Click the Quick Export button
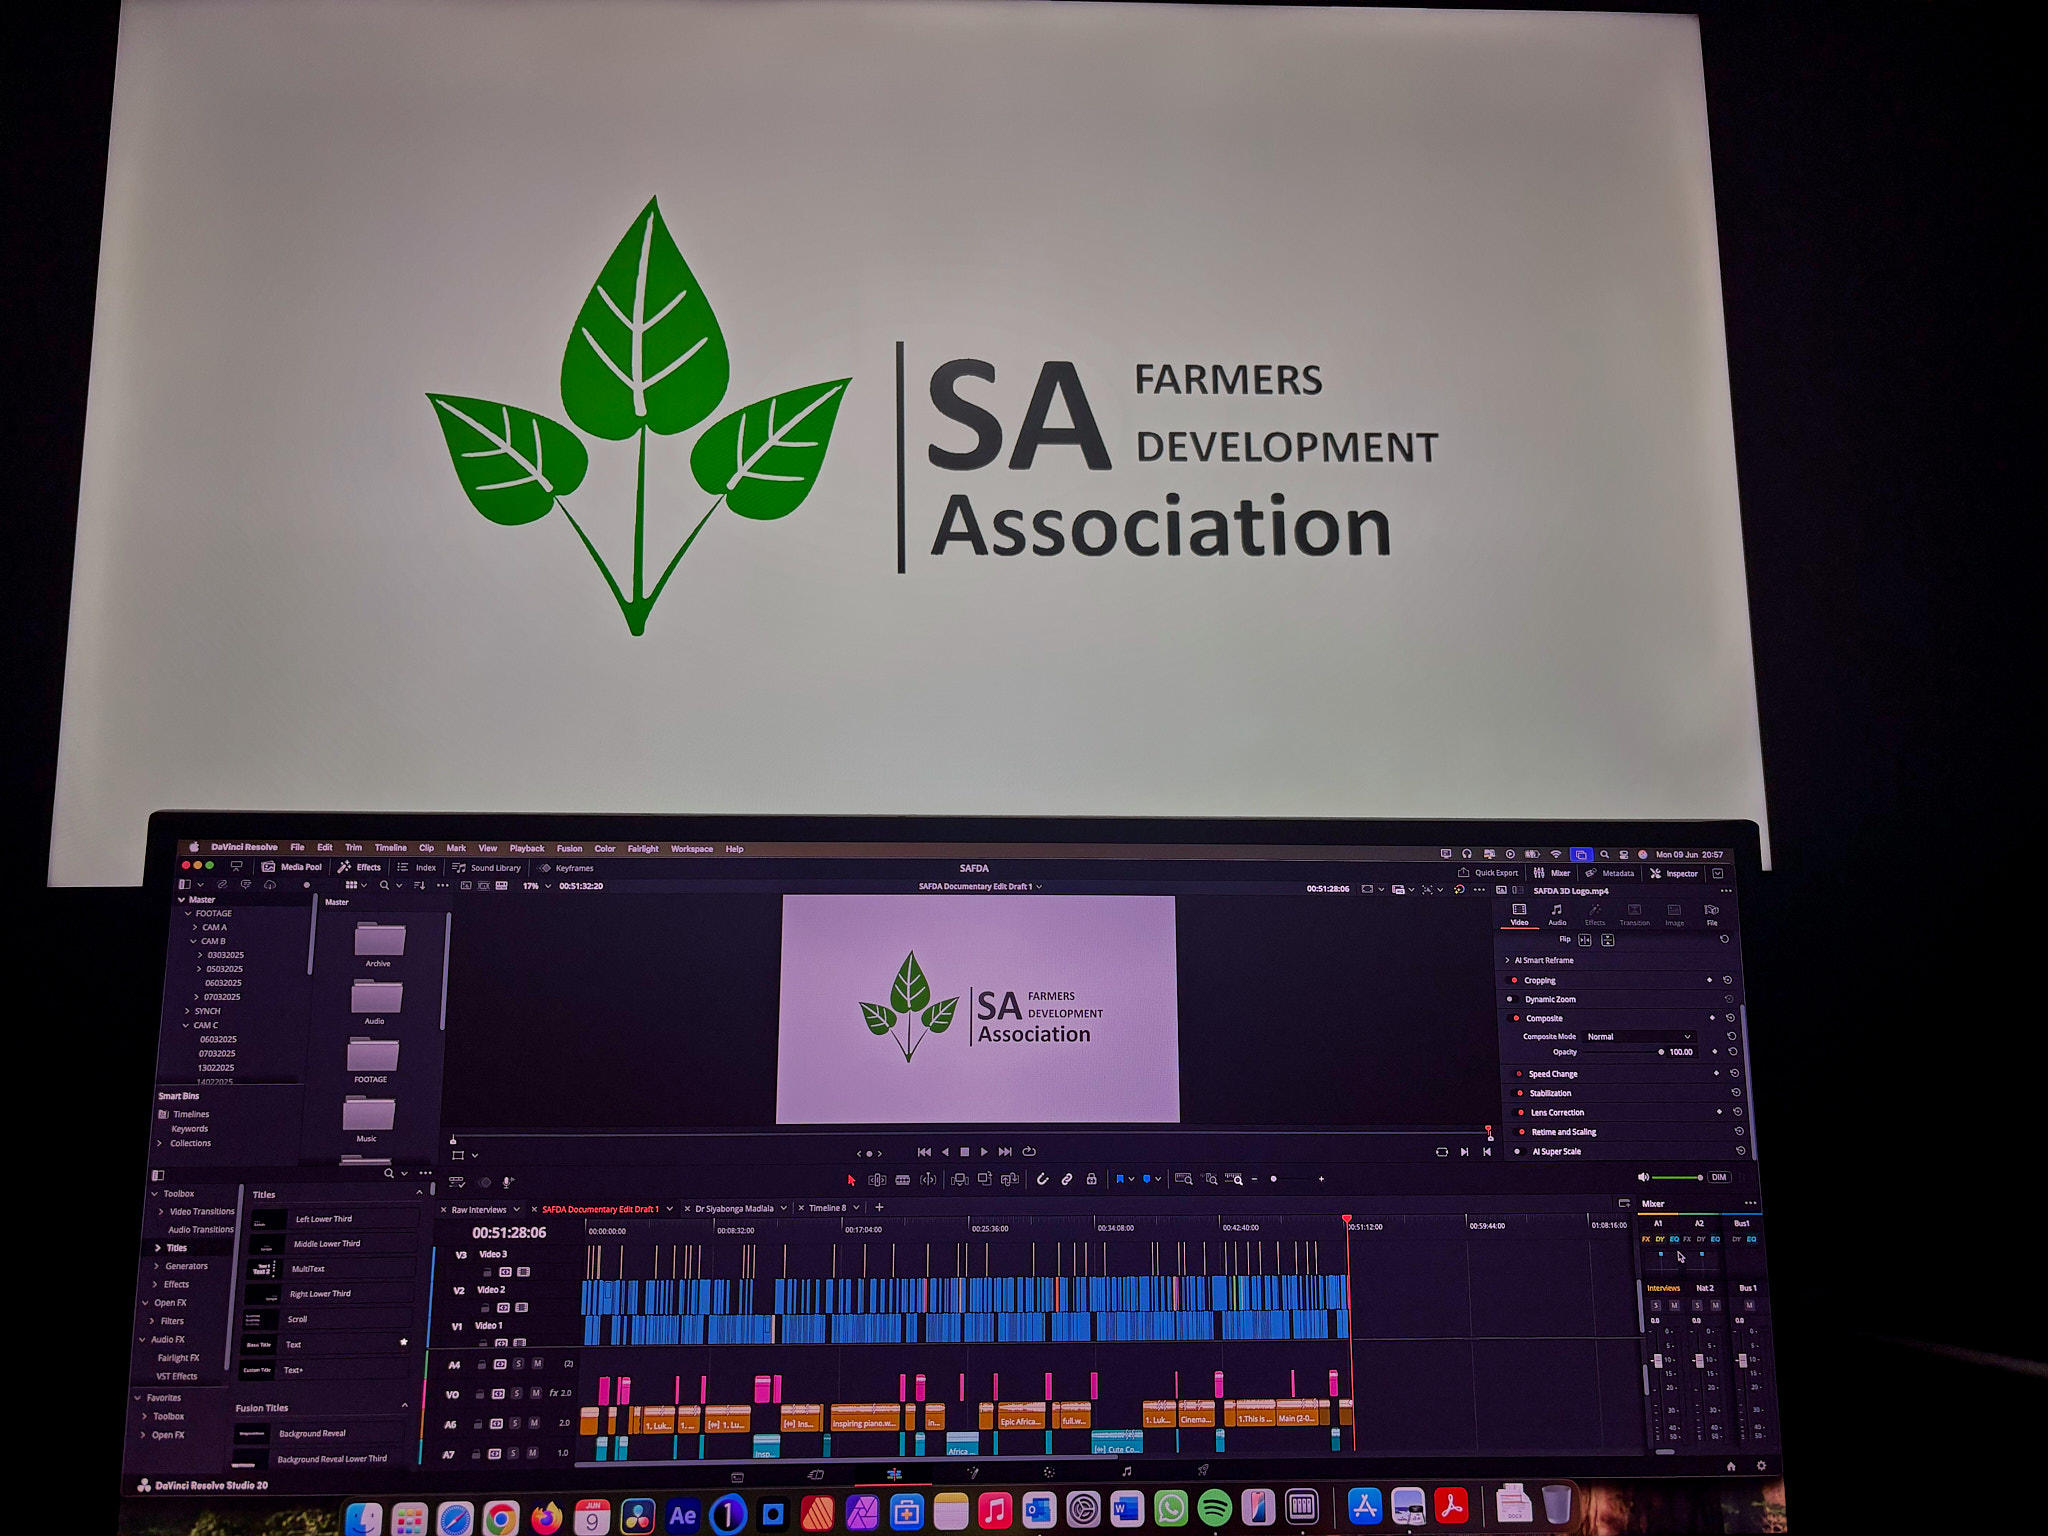This screenshot has width=2048, height=1536. click(1488, 873)
